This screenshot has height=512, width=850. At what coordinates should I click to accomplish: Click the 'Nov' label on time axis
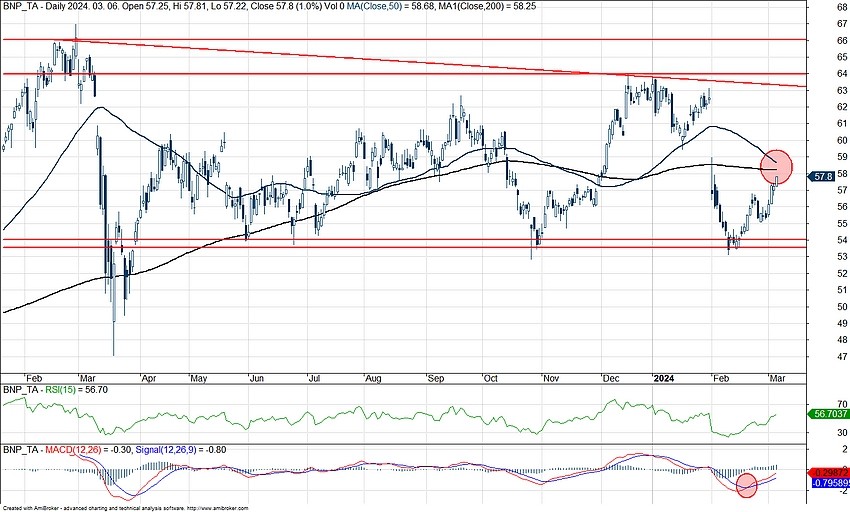point(550,379)
